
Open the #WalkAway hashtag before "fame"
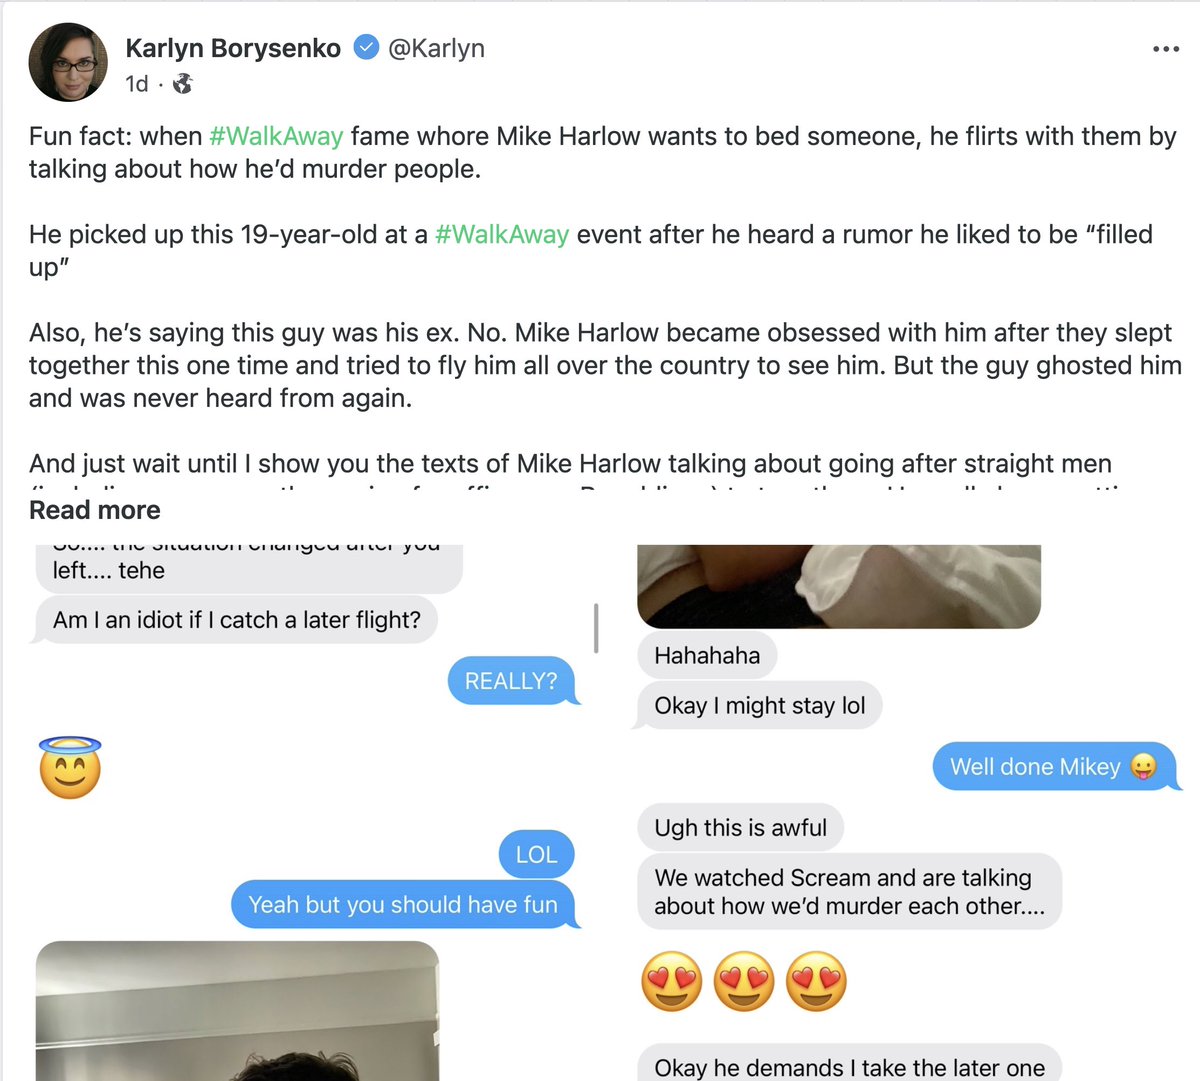[x=276, y=136]
